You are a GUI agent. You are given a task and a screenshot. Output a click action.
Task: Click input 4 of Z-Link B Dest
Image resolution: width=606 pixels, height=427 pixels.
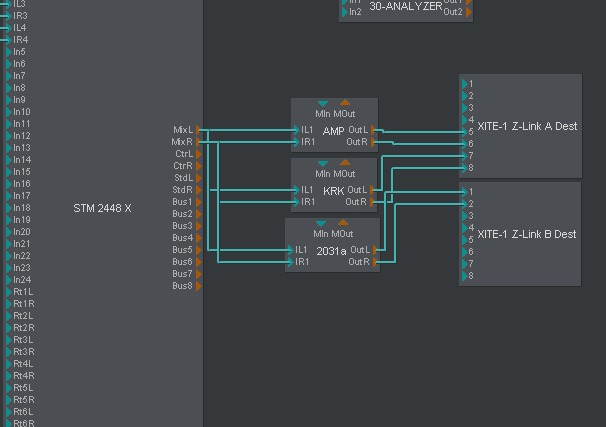pyautogui.click(x=465, y=228)
